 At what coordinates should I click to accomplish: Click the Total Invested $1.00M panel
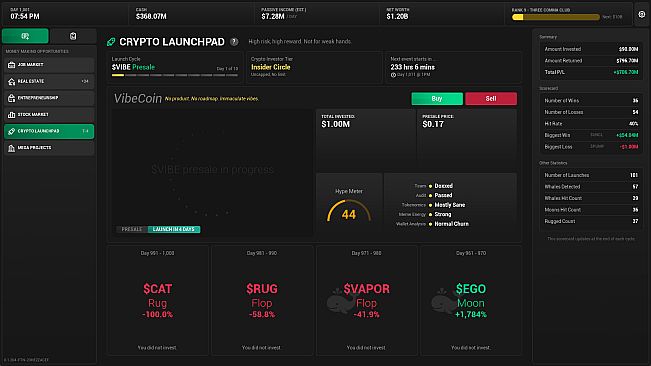pos(365,140)
